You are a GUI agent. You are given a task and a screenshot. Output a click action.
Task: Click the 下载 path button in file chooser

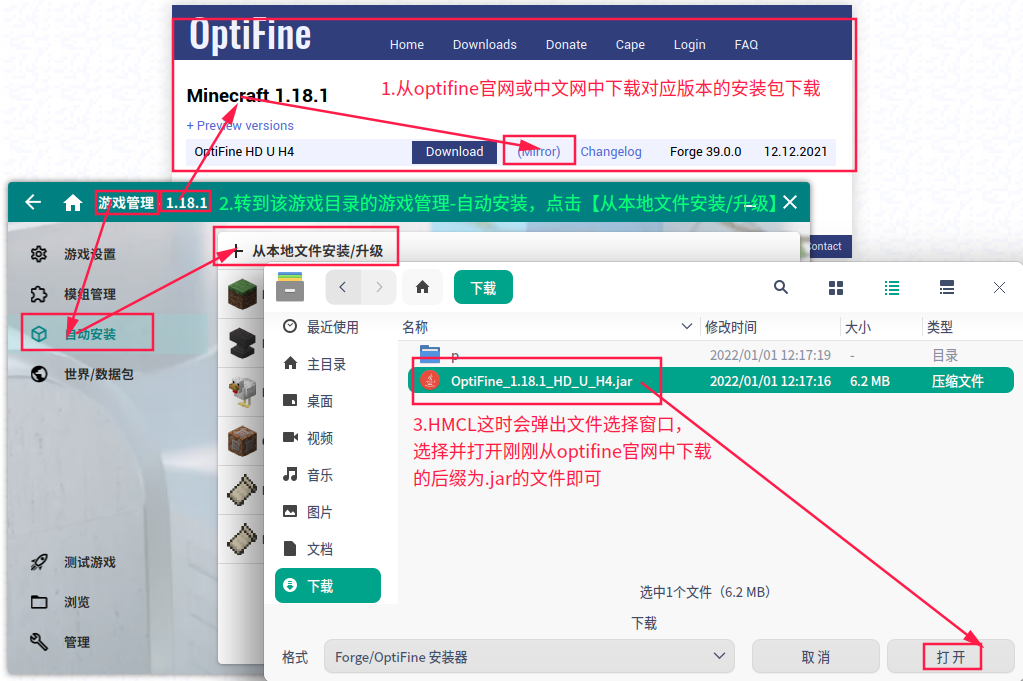(x=483, y=287)
